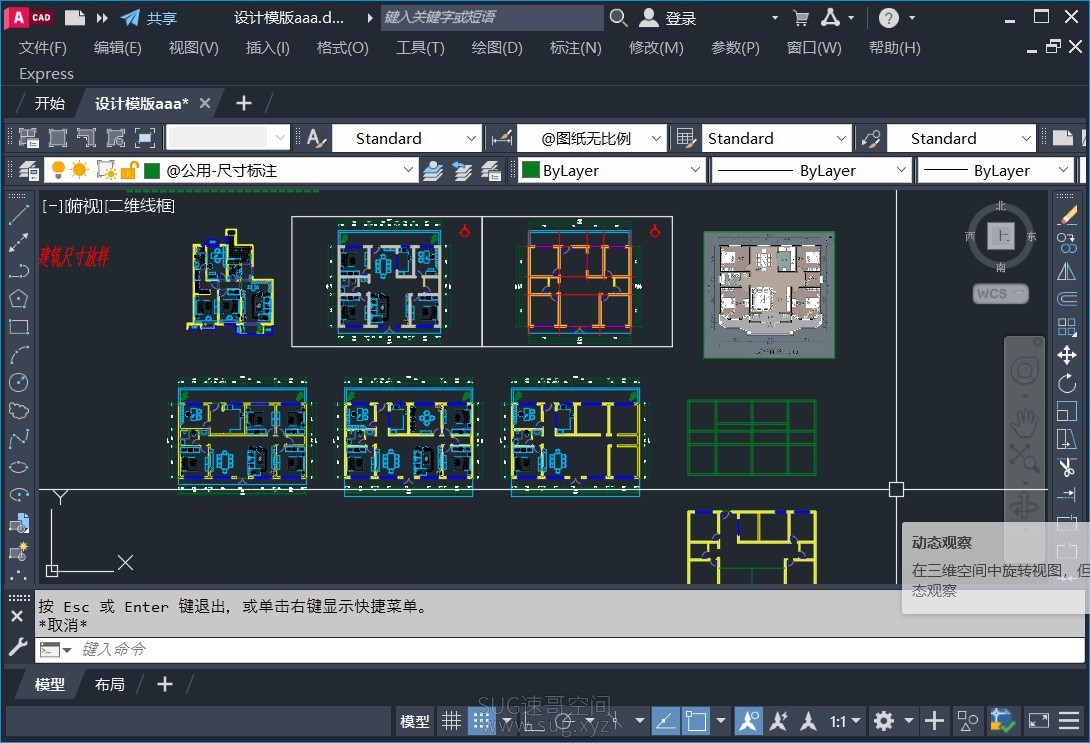Expand the @图纸无比例 dimension style dropdown
Viewport: 1090px width, 743px height.
coord(656,138)
